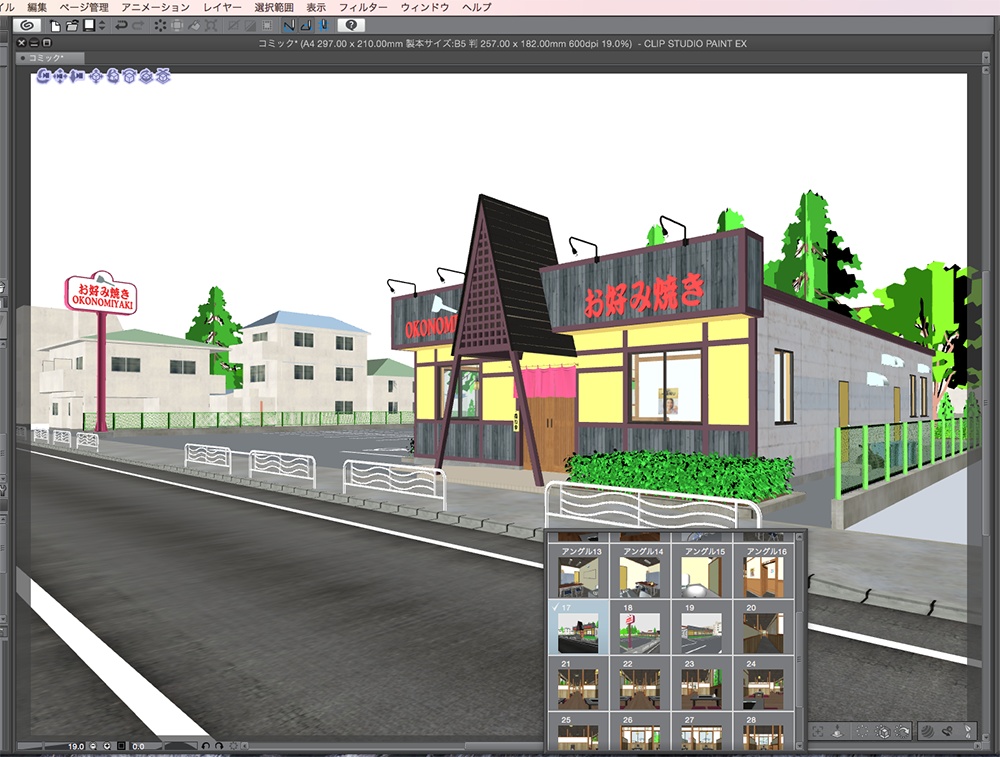Open CLIP STUDIO help via the question mark icon
This screenshot has height=757, width=1000.
pos(352,24)
